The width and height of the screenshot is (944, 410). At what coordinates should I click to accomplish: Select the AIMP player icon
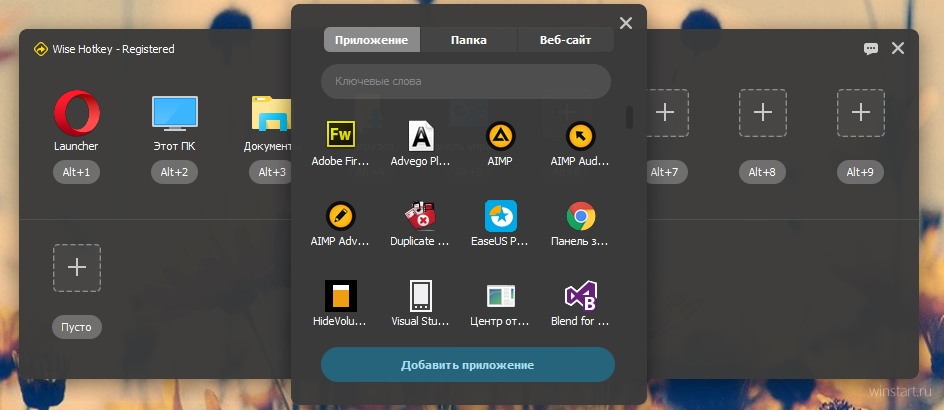(x=500, y=135)
